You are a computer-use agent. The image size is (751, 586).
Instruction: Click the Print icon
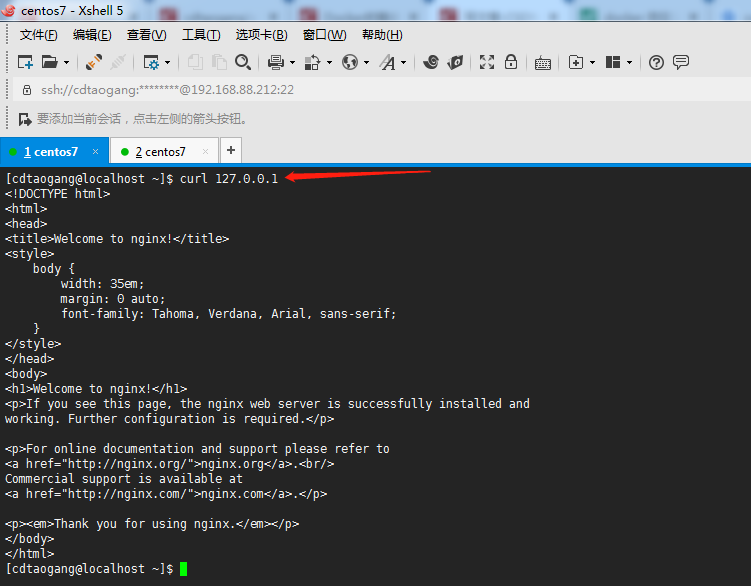[x=276, y=62]
